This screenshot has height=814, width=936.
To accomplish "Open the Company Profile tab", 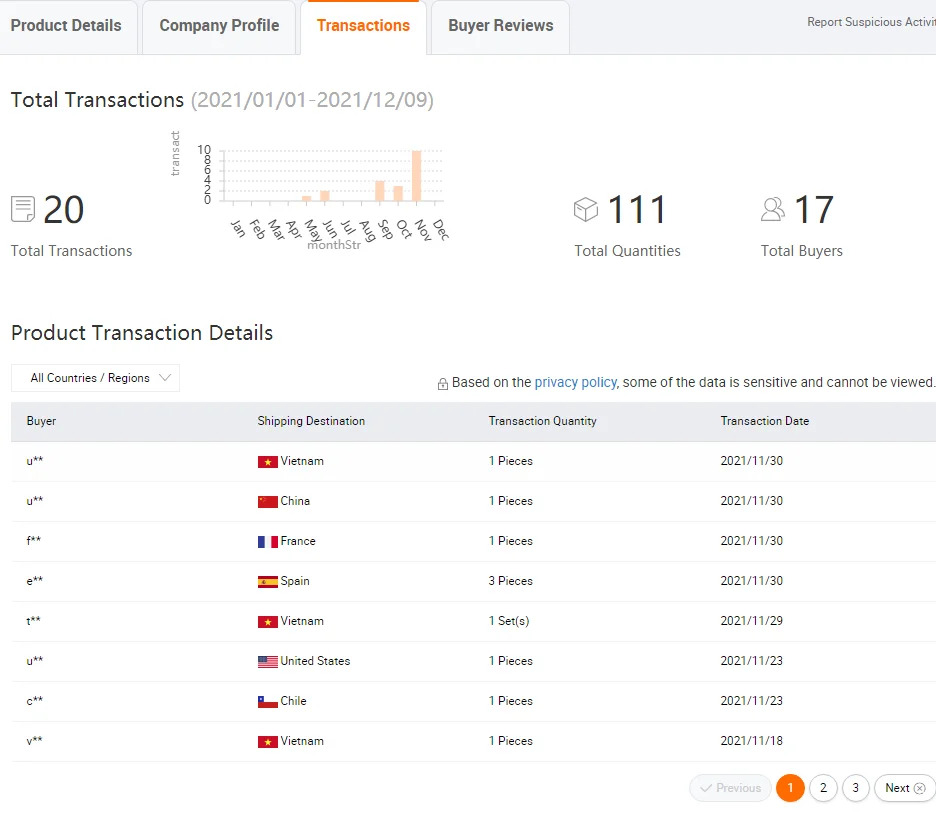I will [219, 26].
